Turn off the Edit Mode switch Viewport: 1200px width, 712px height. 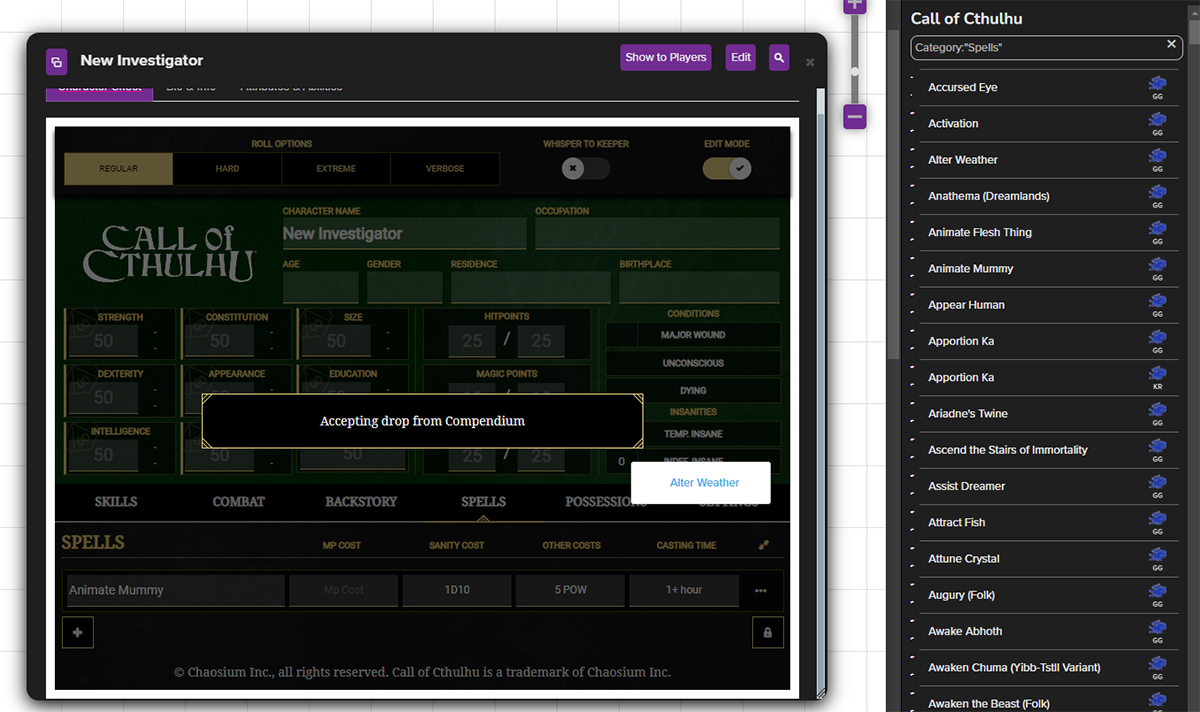pos(727,168)
